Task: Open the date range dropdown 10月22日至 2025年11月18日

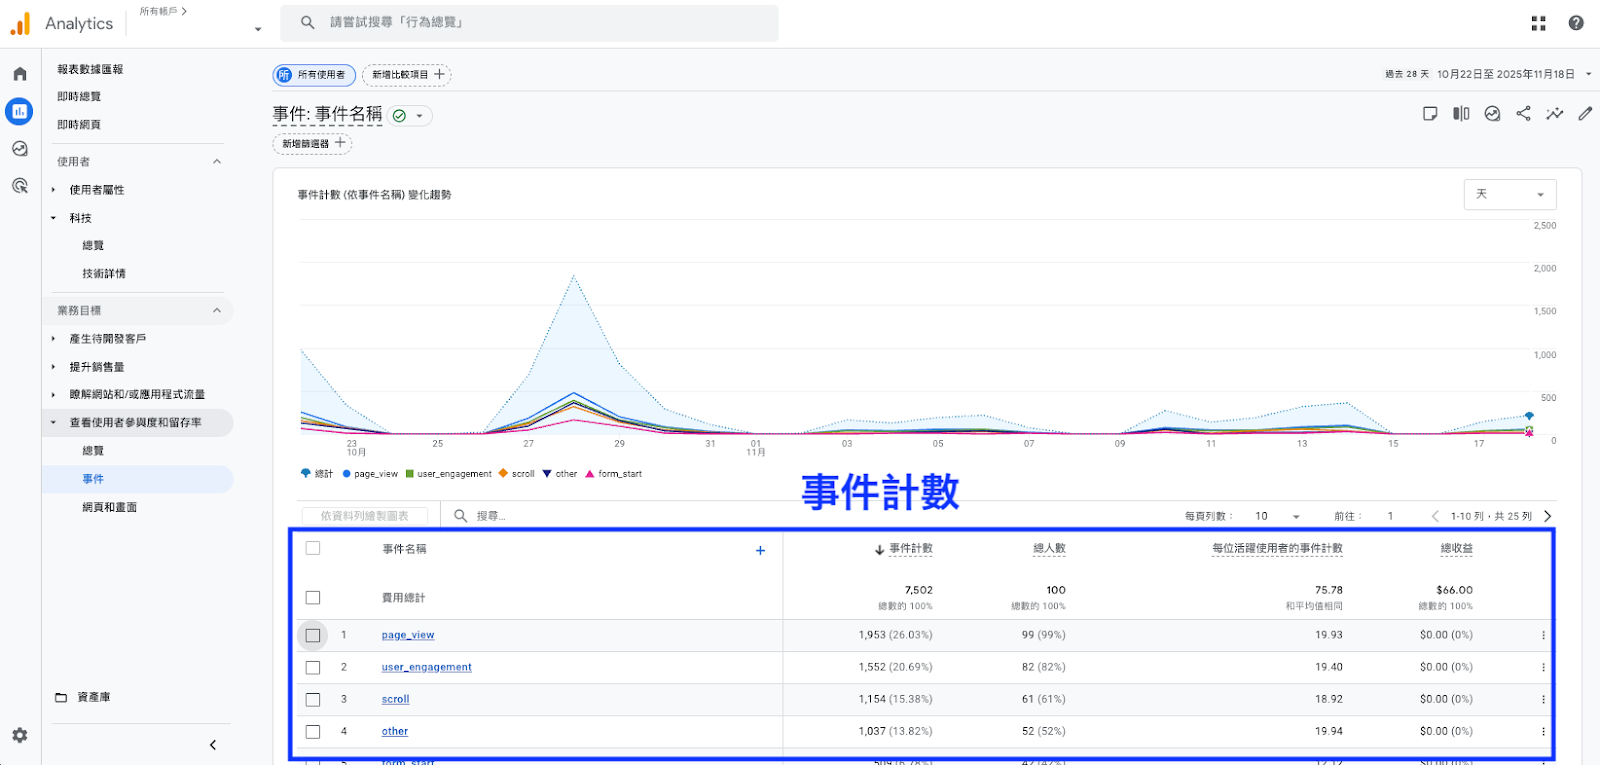Action: pyautogui.click(x=1514, y=74)
